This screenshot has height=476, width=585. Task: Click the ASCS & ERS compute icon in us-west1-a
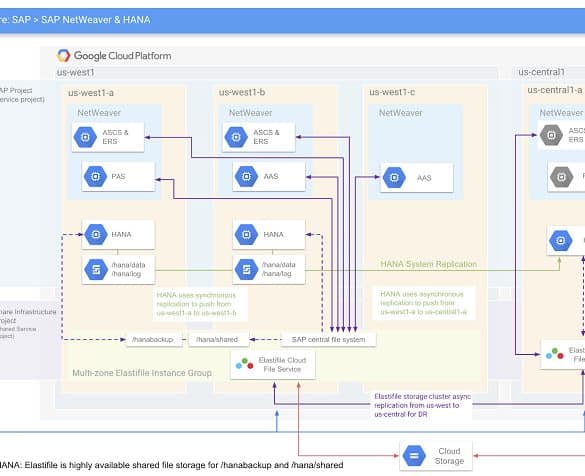coord(85,137)
